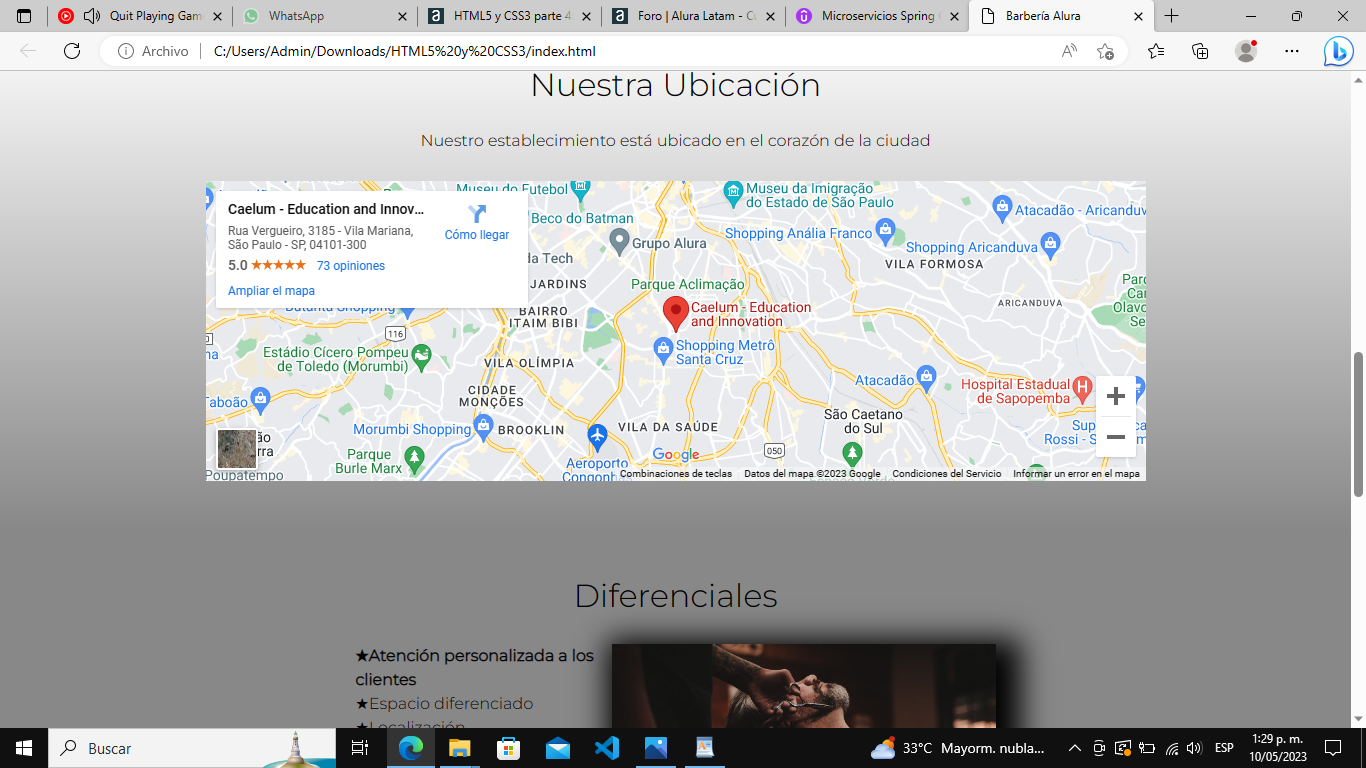Zoom in on the map

click(x=1116, y=397)
